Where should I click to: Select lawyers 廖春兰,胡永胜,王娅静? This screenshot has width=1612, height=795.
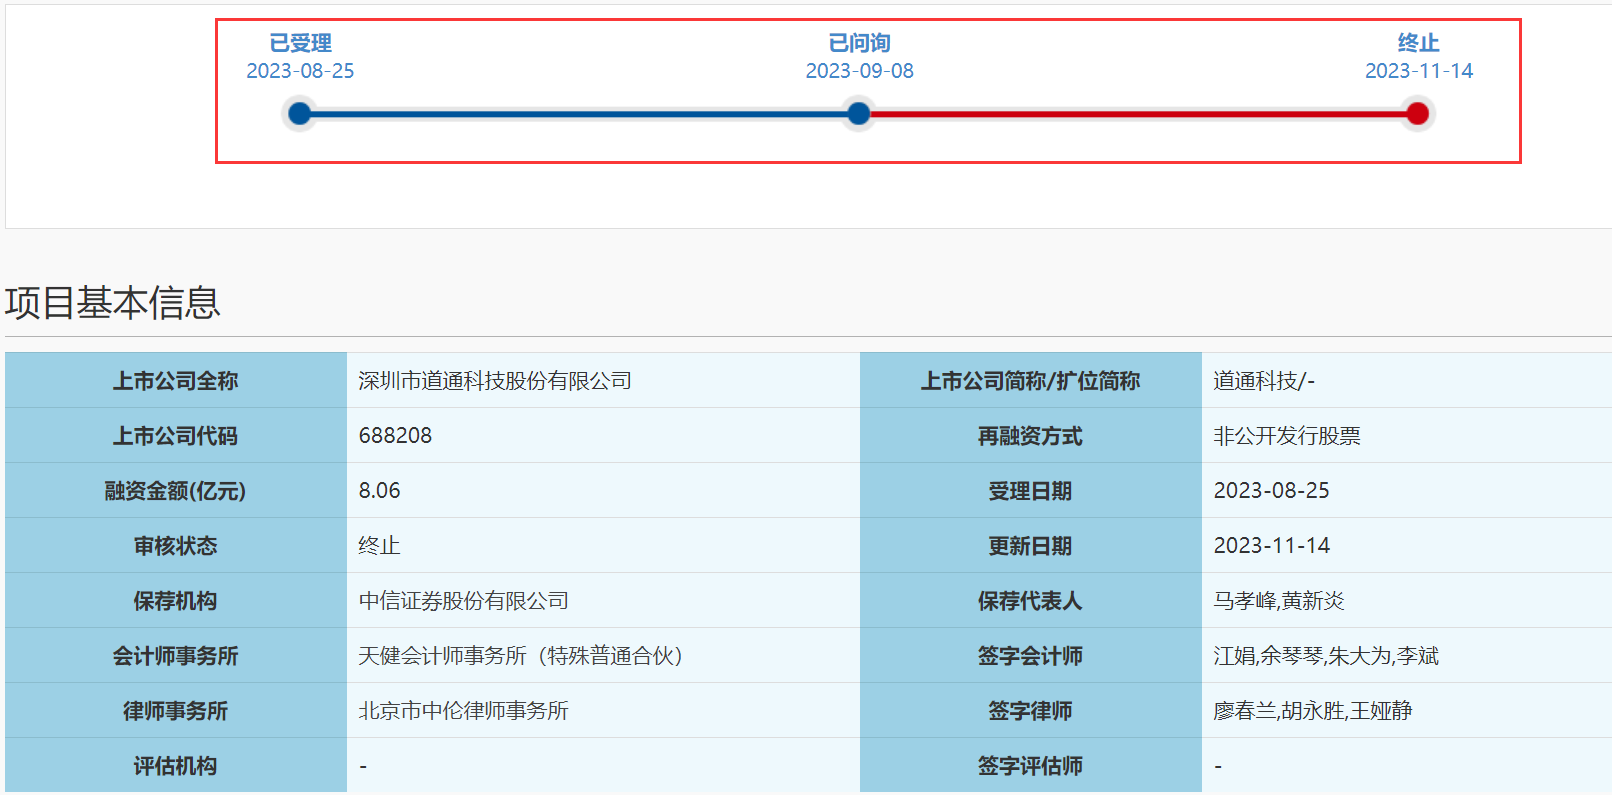coord(1313,711)
